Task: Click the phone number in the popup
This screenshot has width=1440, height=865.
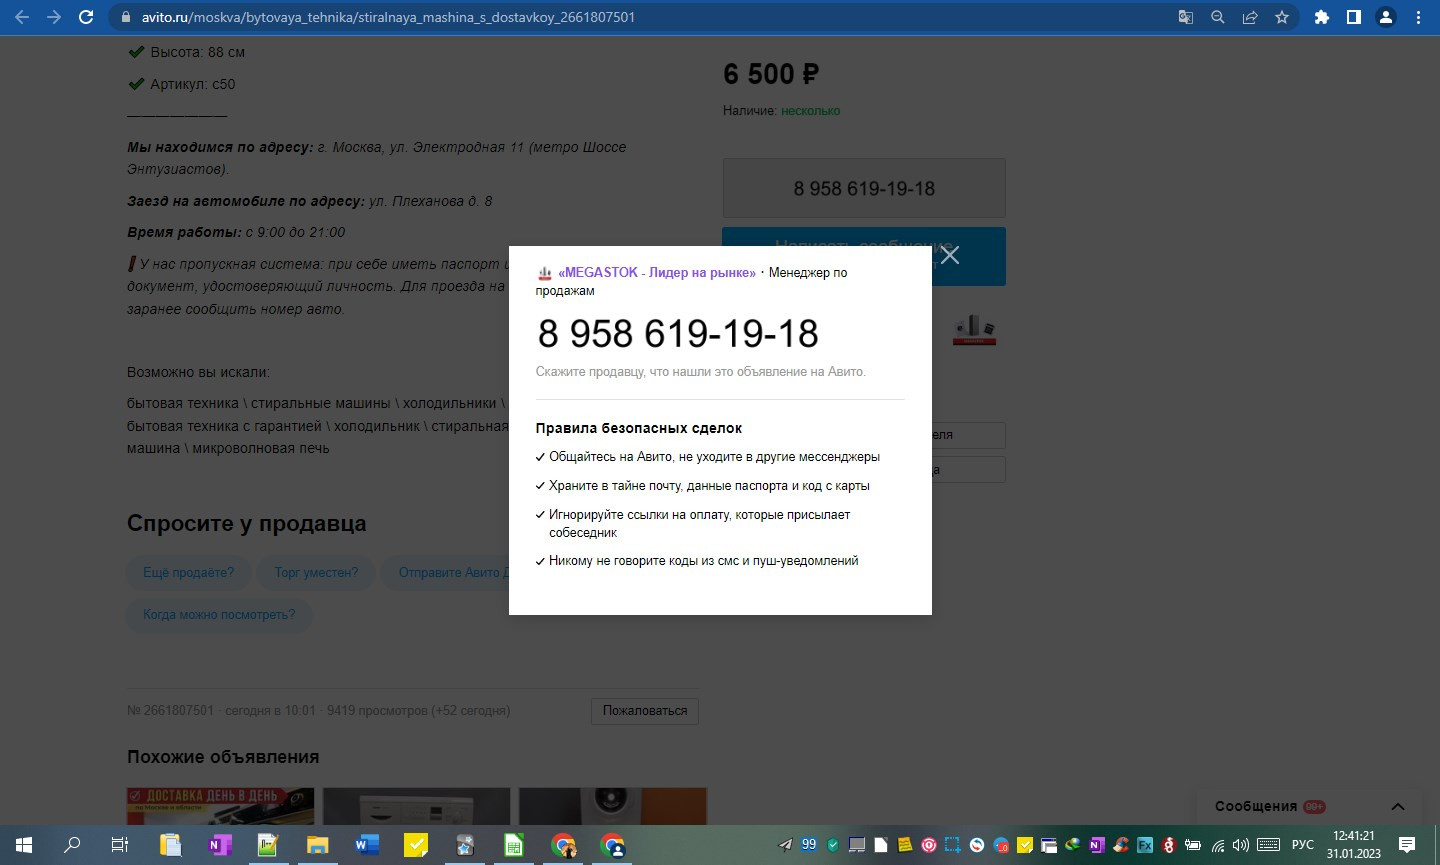Action: coord(678,333)
